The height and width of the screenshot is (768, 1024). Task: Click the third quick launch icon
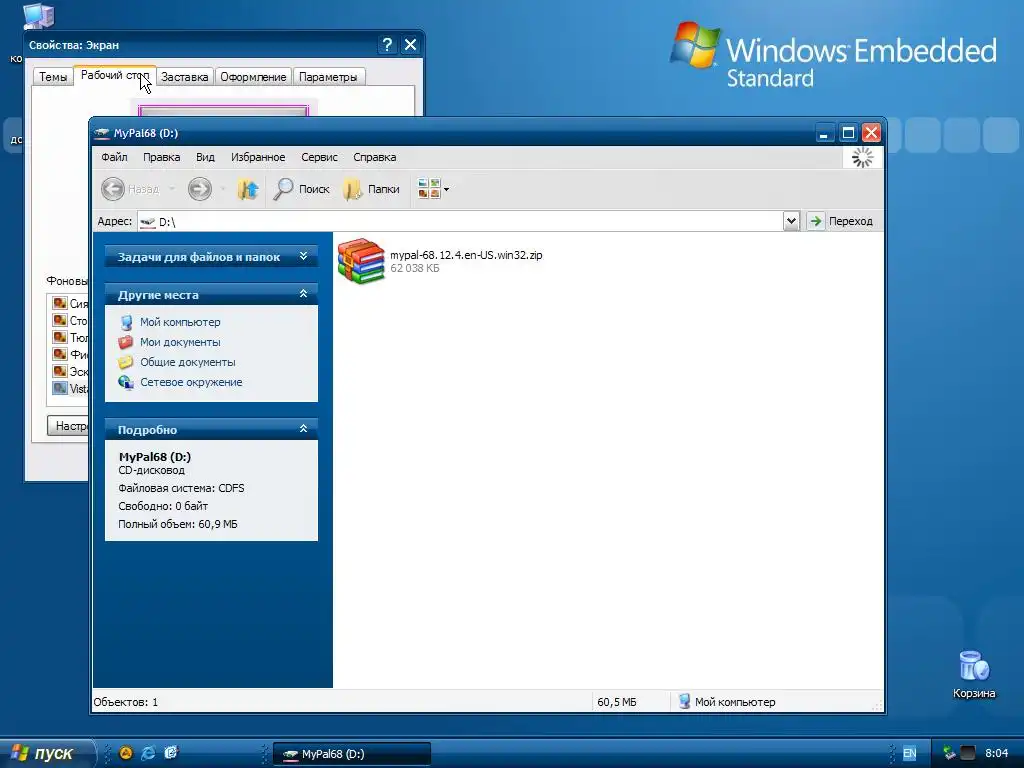[170, 753]
